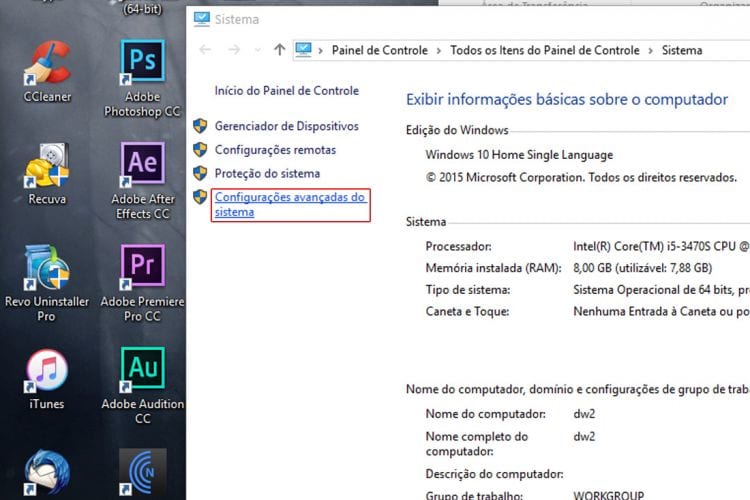Click the back navigation arrow
This screenshot has width=750, height=500.
coord(205,50)
